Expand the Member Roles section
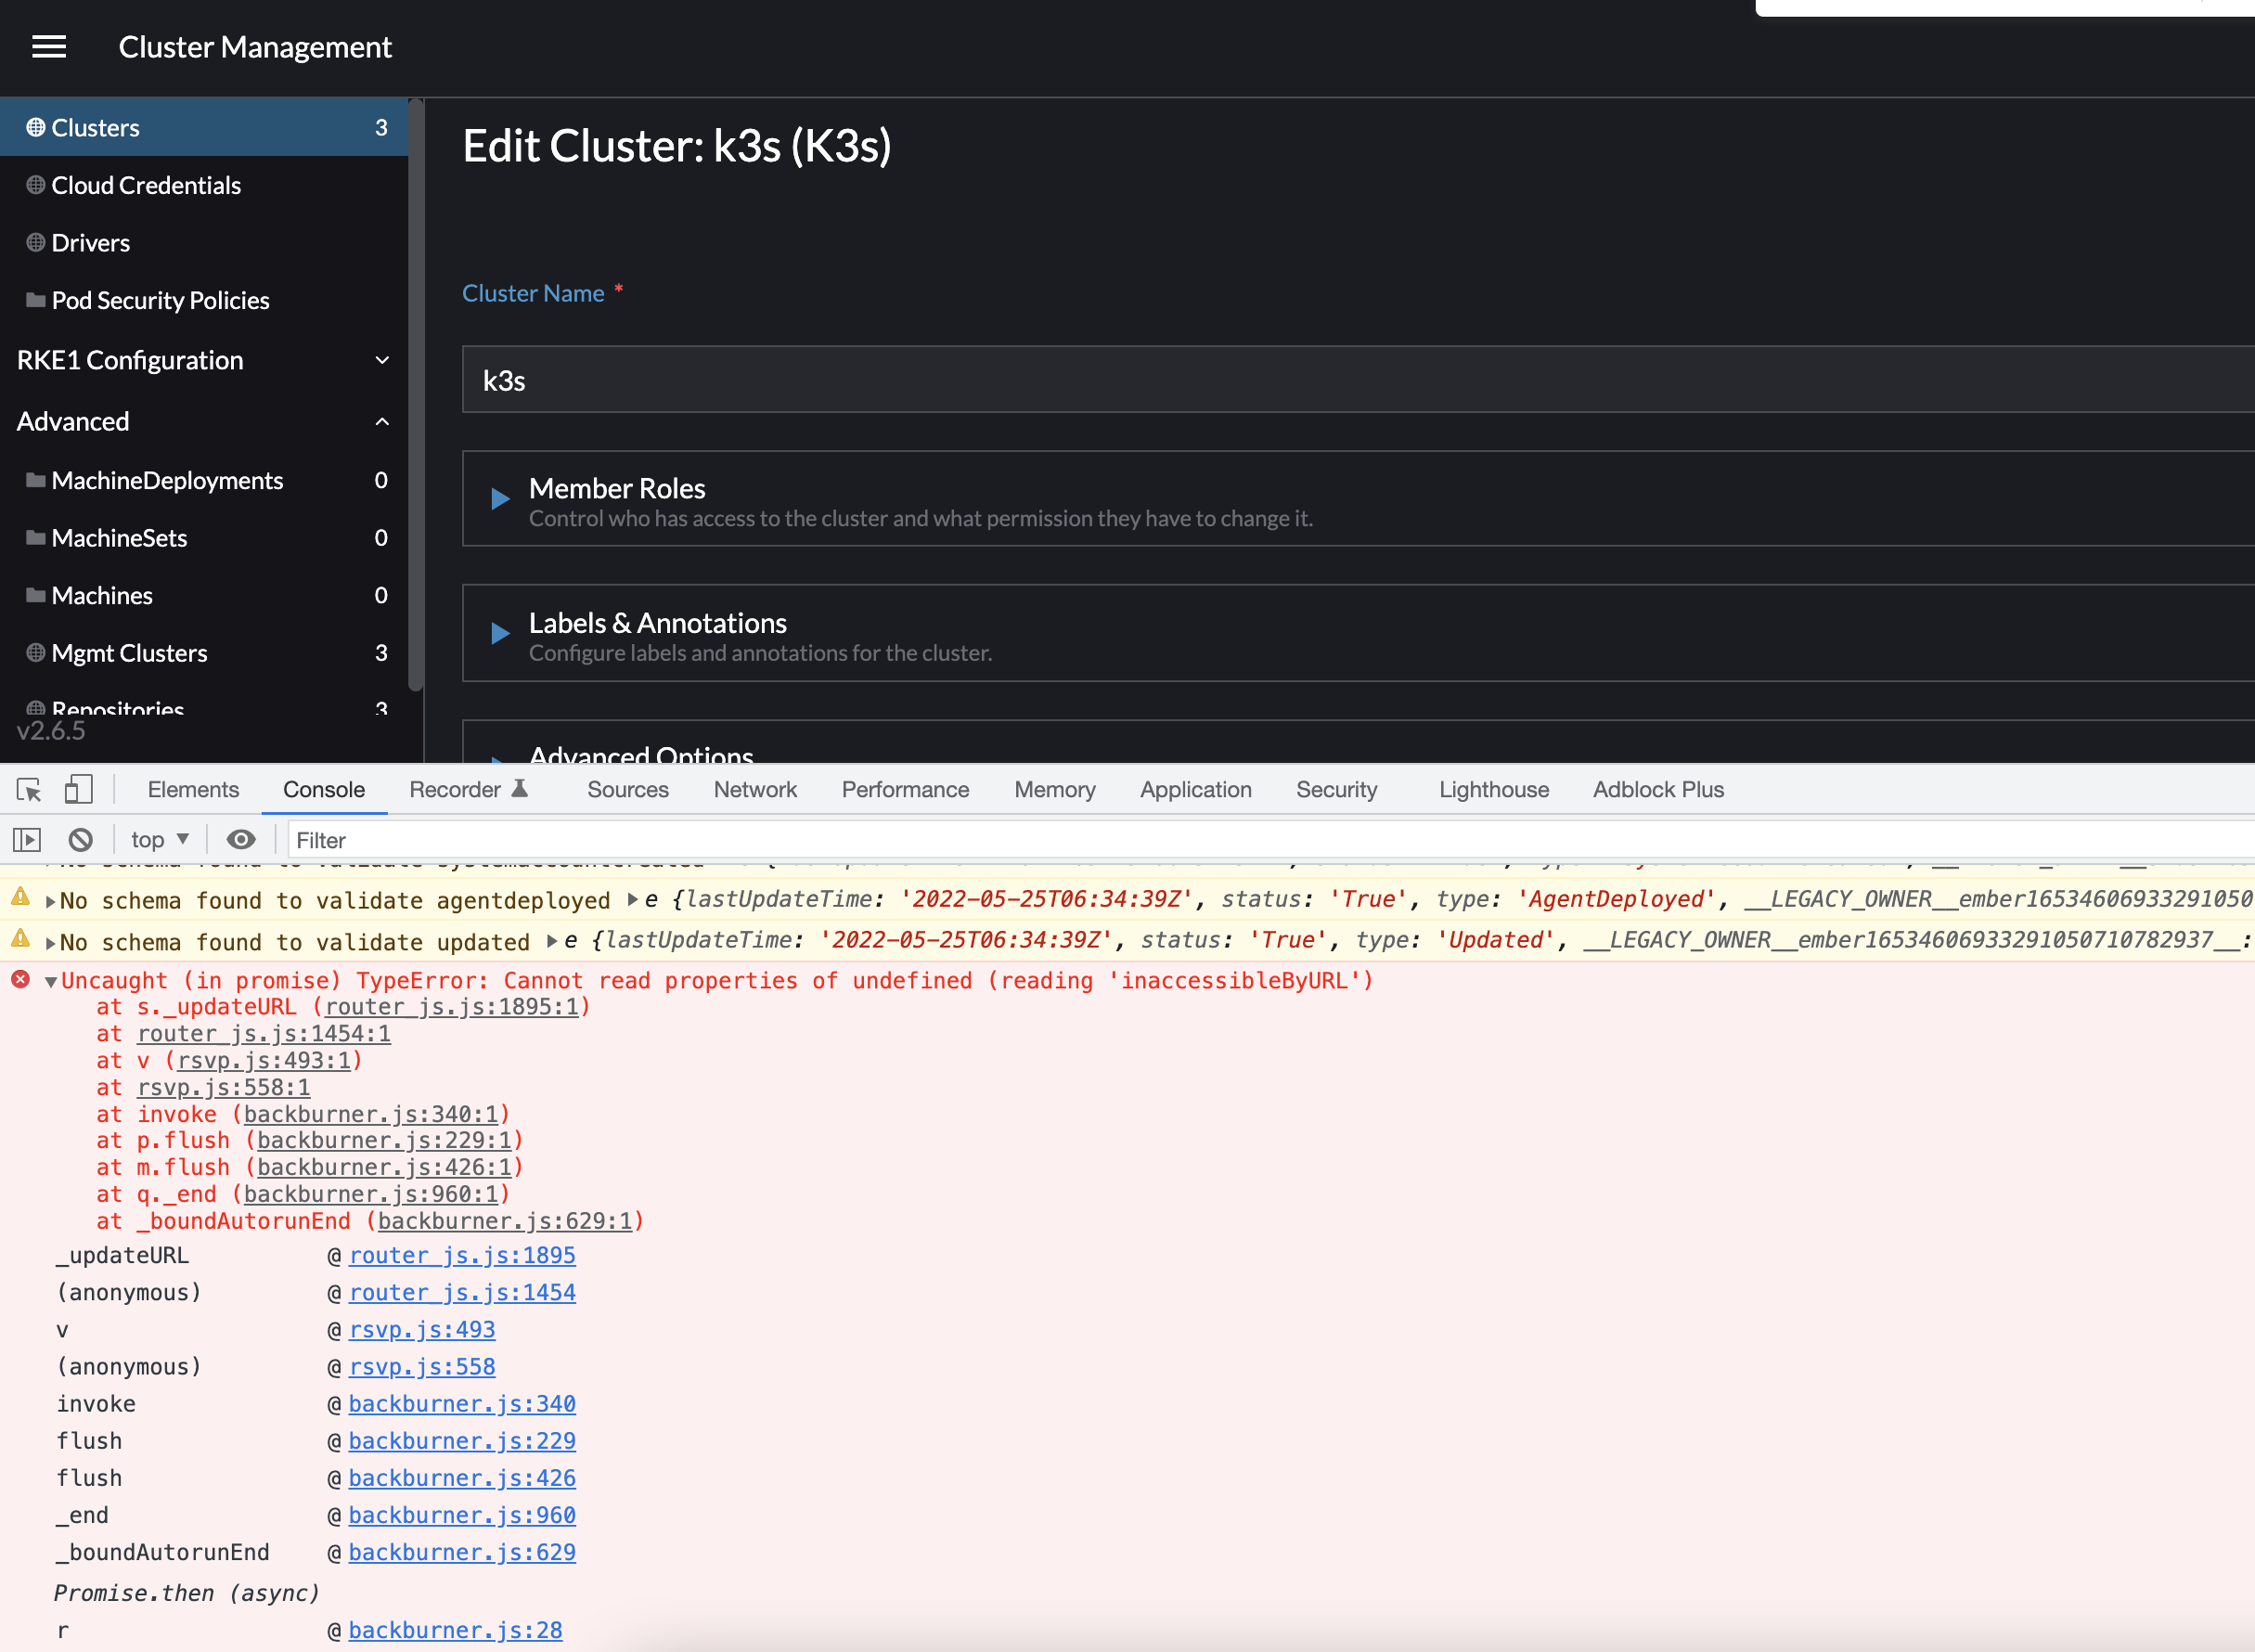Image resolution: width=2255 pixels, height=1652 pixels. click(500, 499)
